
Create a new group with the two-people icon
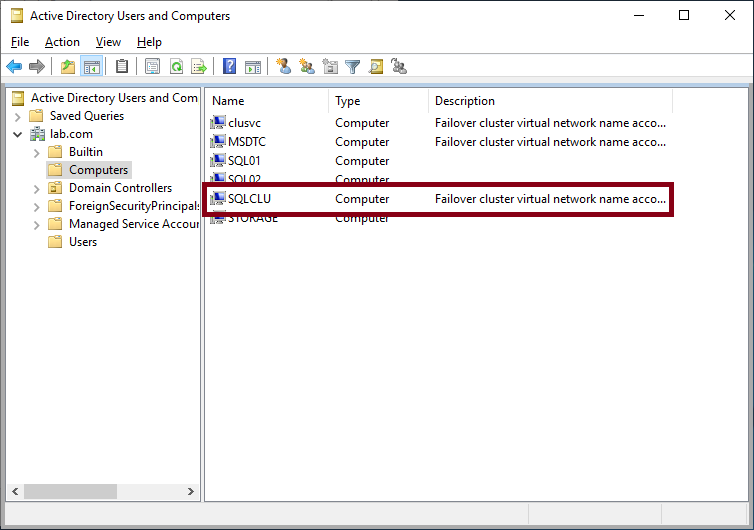306,66
